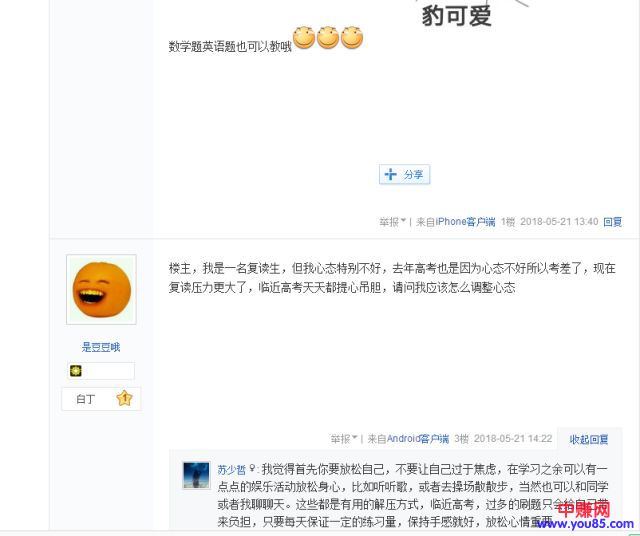This screenshot has width=640, height=536.
Task: Click the 白丁 rank title badge
Action: [x=85, y=399]
